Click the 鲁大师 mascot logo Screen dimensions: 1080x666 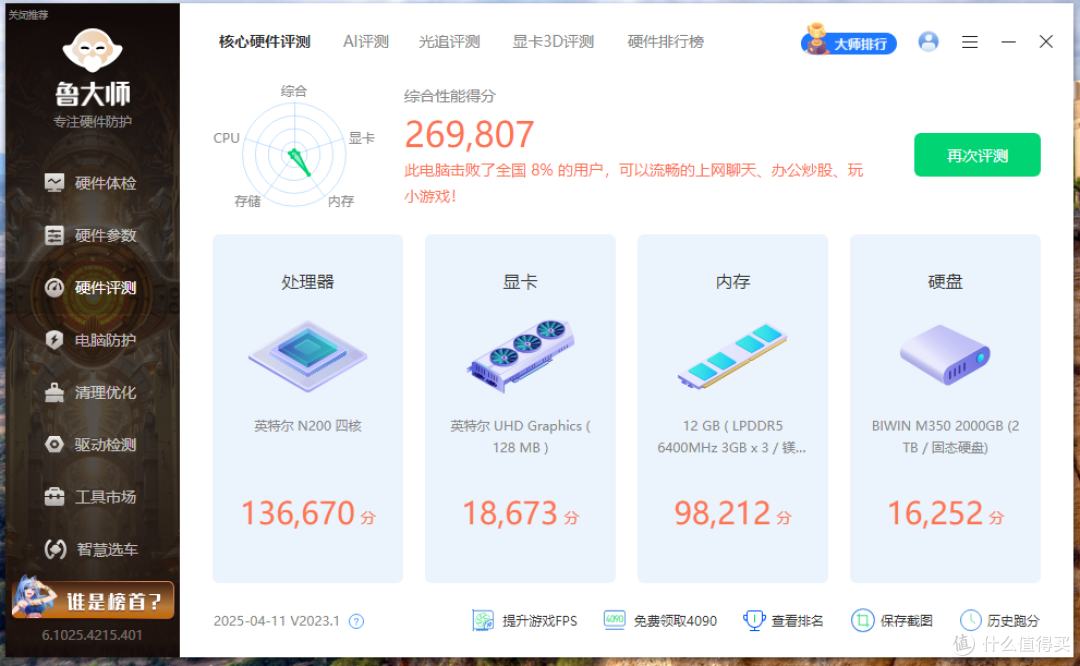coord(92,50)
